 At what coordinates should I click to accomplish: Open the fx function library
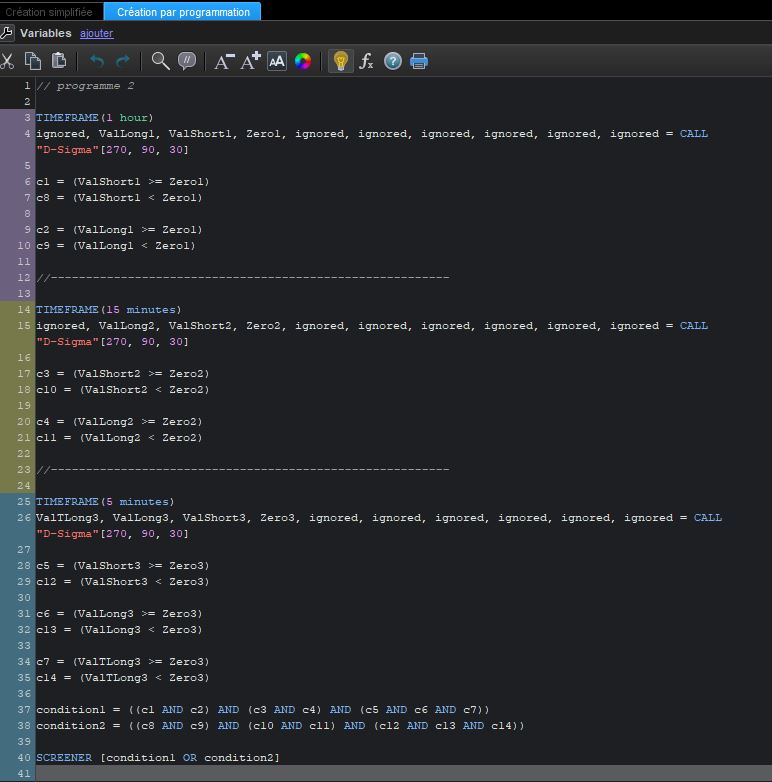tap(367, 61)
